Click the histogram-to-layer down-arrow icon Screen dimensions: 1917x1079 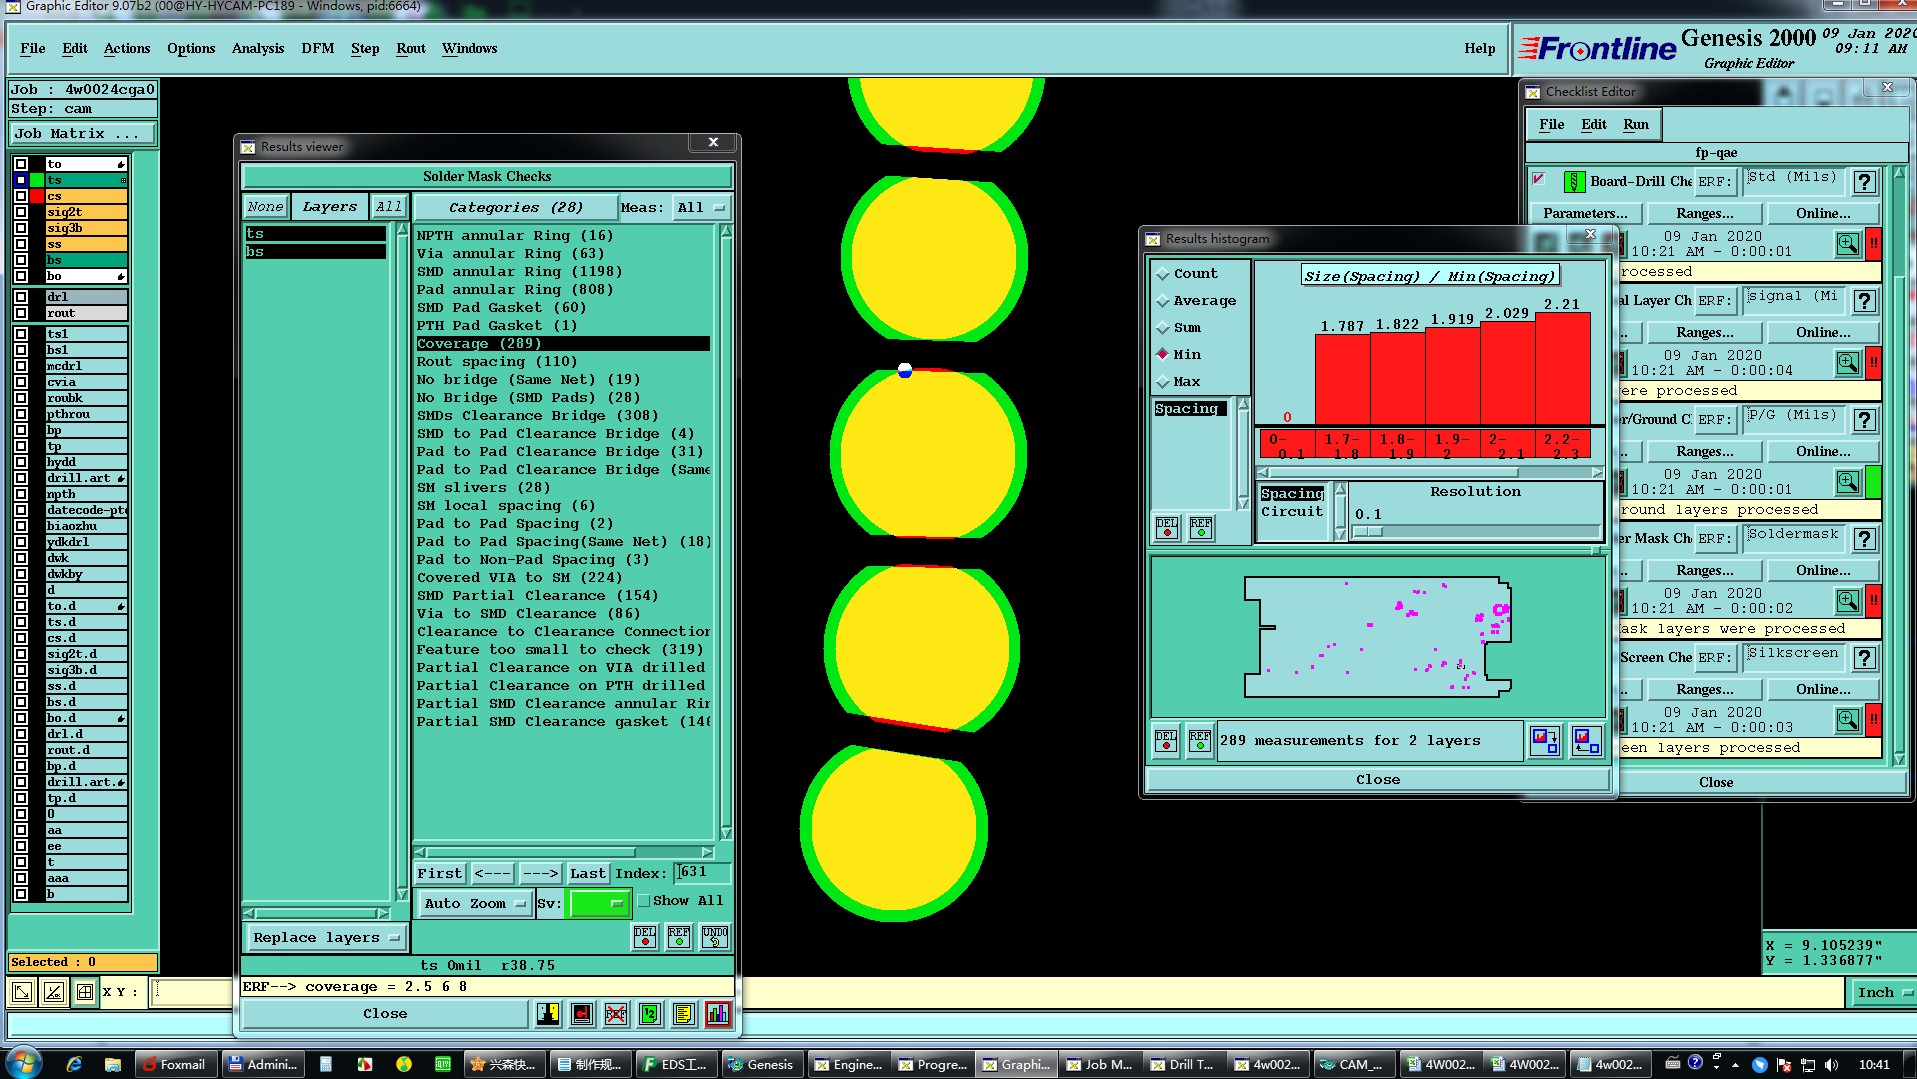1545,741
